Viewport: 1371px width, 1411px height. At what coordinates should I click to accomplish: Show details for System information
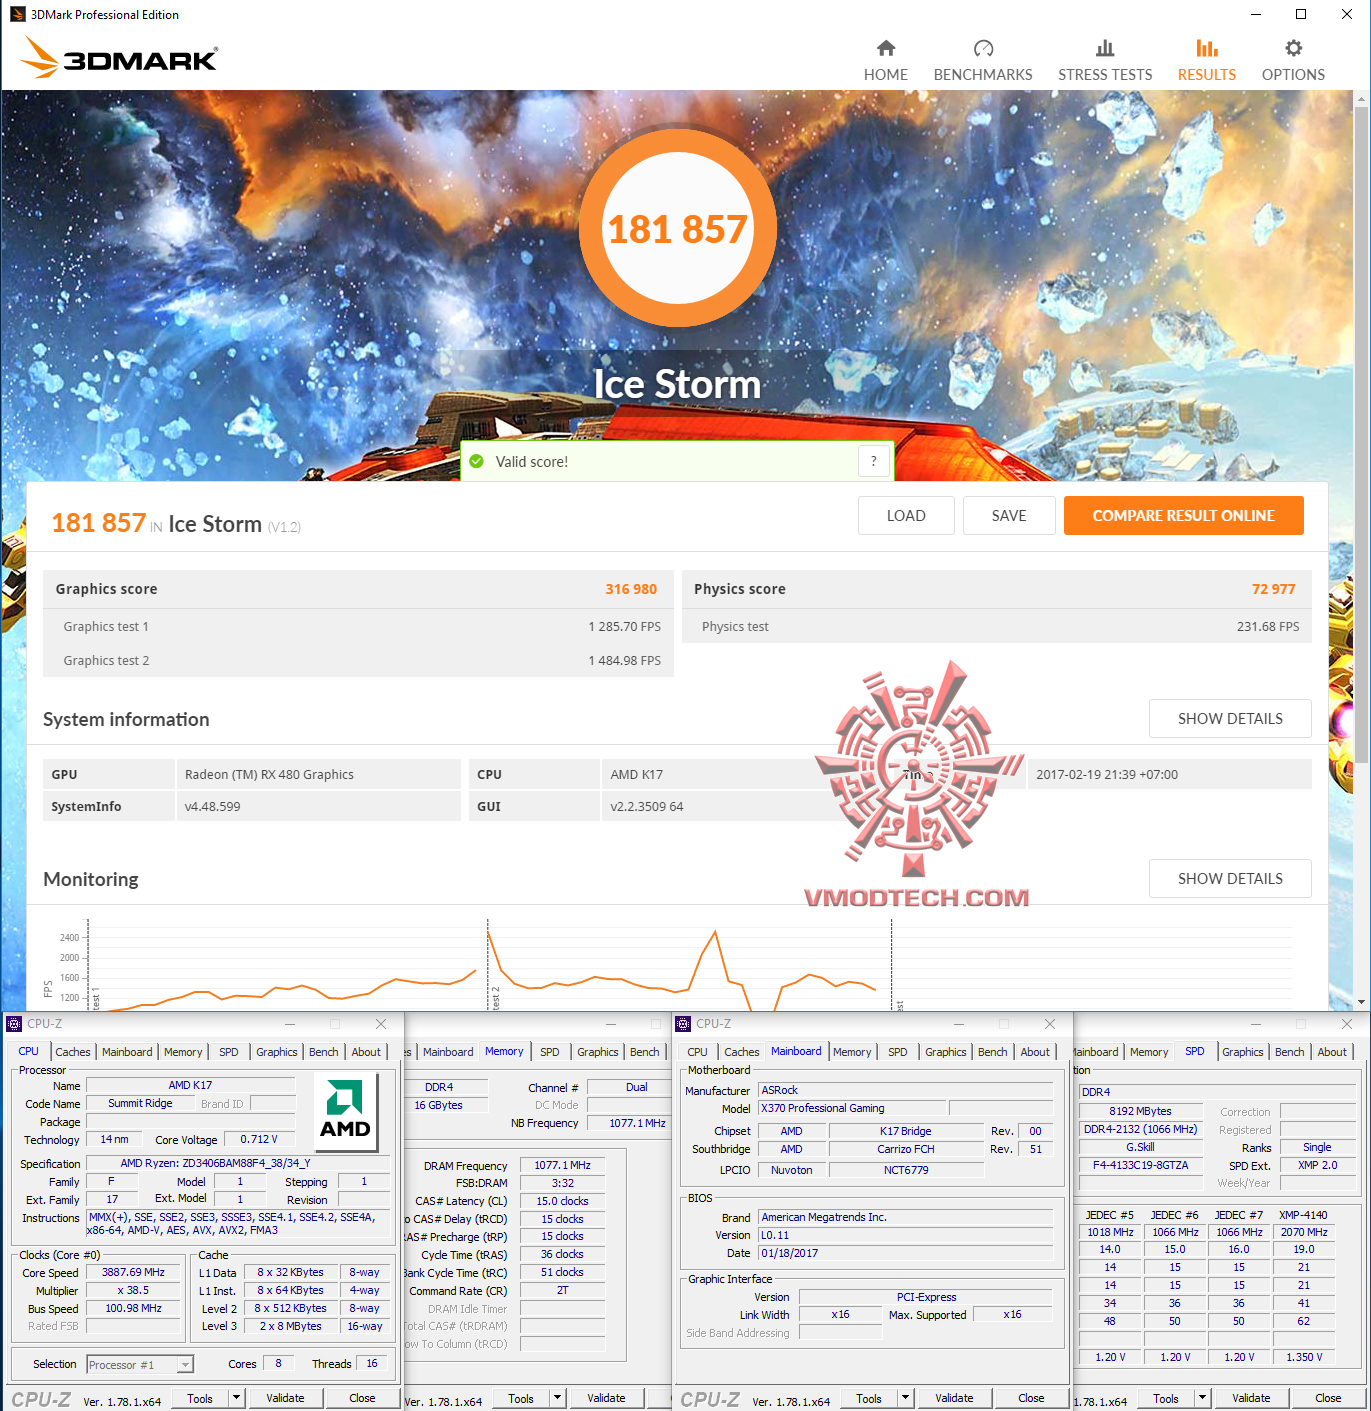1230,718
